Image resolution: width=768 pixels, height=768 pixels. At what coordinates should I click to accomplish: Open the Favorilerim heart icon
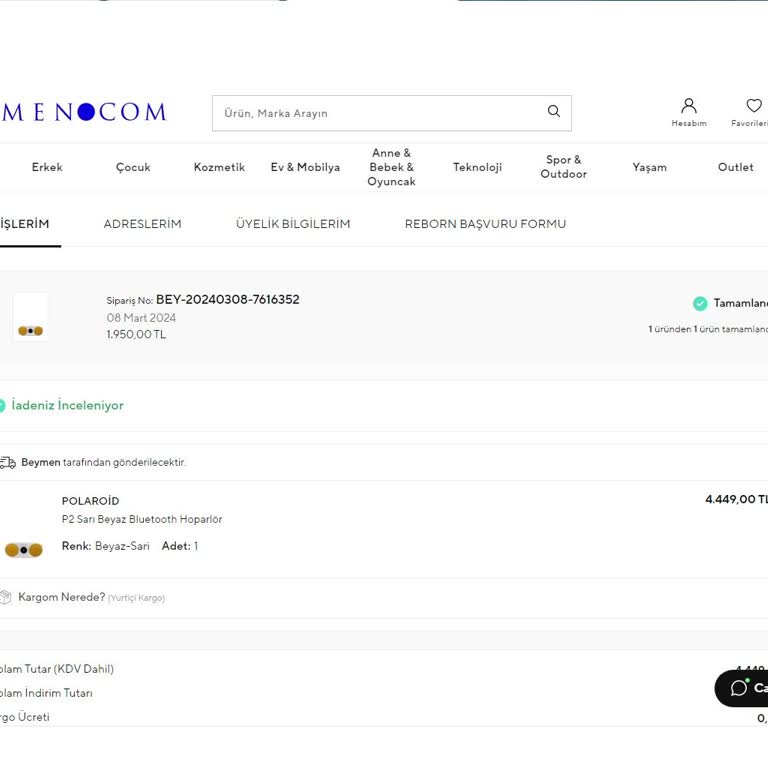(753, 106)
